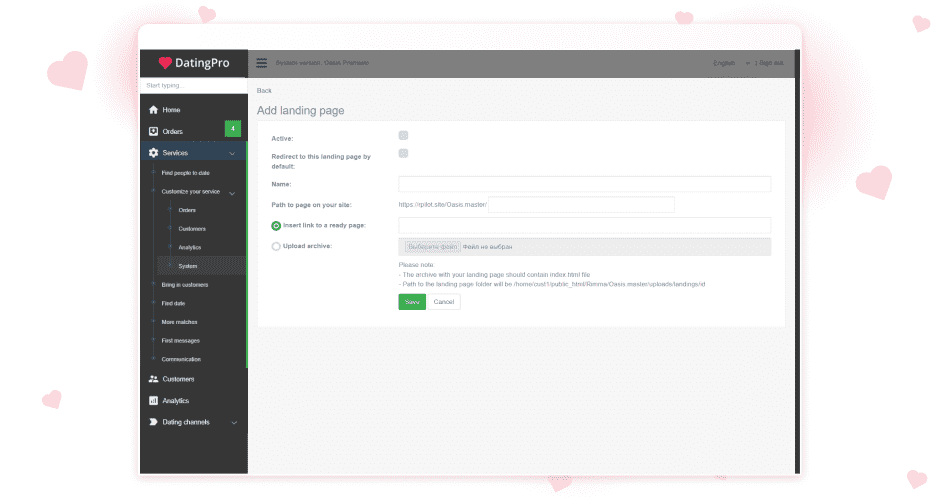940x500 pixels.
Task: Click the choose file button
Action: [433, 246]
